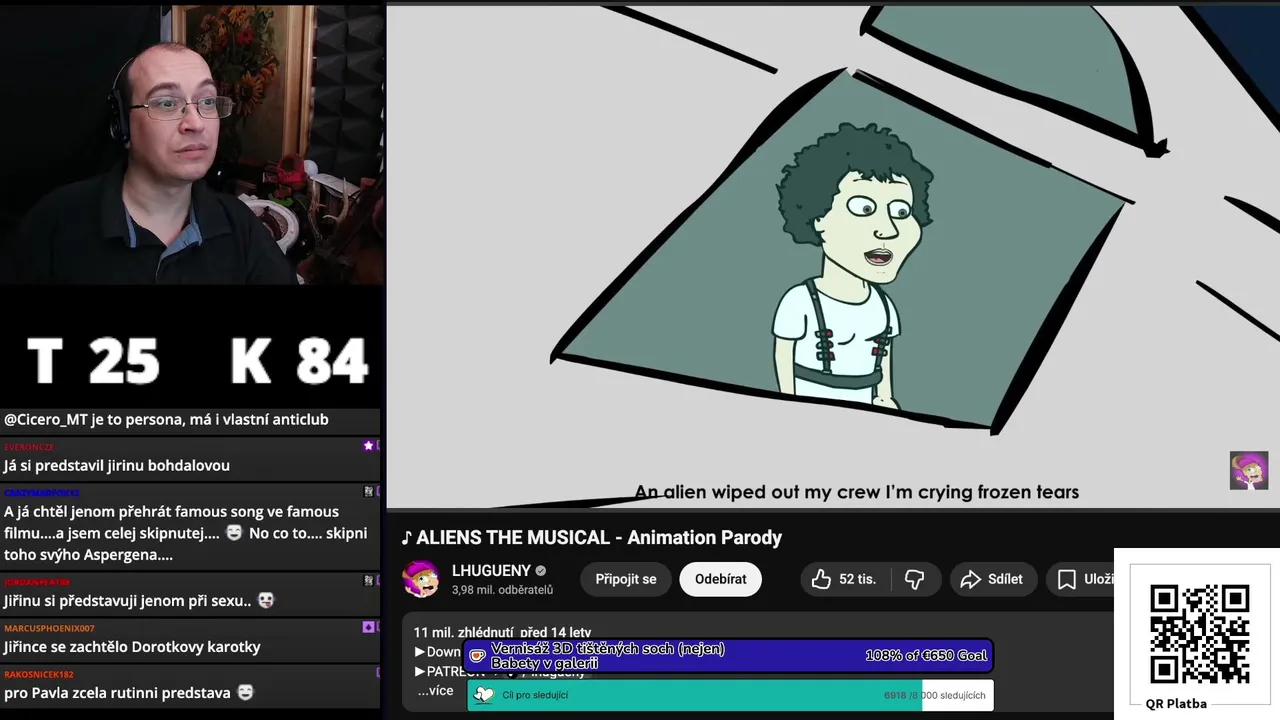Viewport: 1280px width, 720px height.
Task: Click the Odebírat subscribe button
Action: (x=721, y=579)
